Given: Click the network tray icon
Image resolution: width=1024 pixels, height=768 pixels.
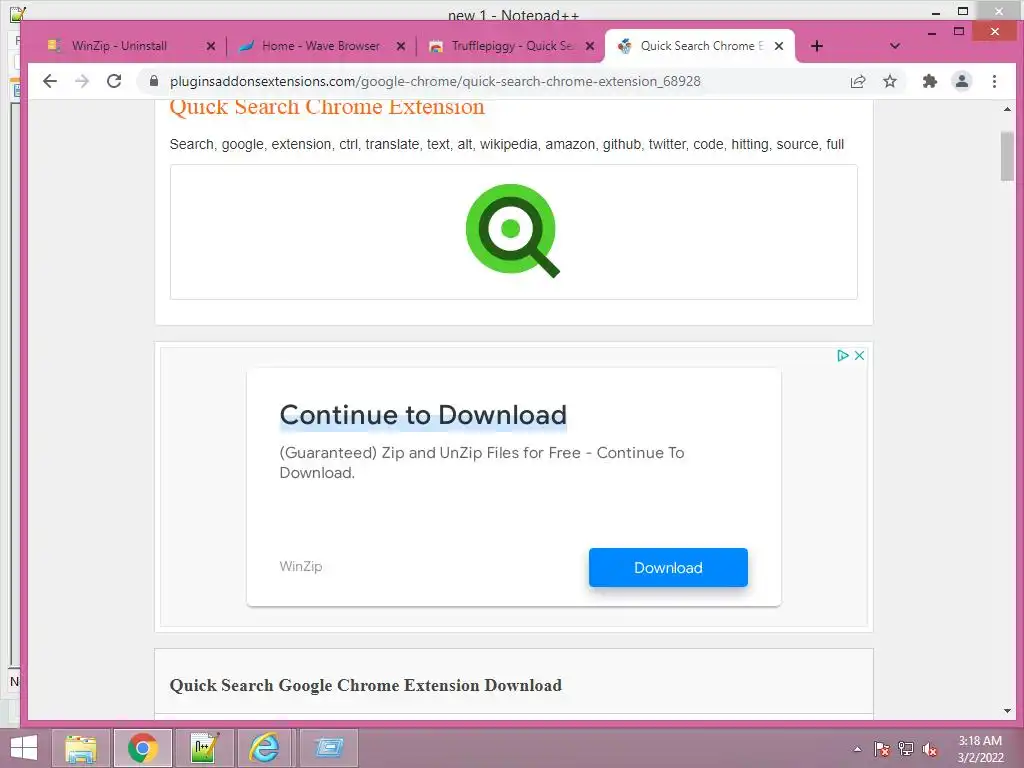Looking at the screenshot, I should click(906, 749).
